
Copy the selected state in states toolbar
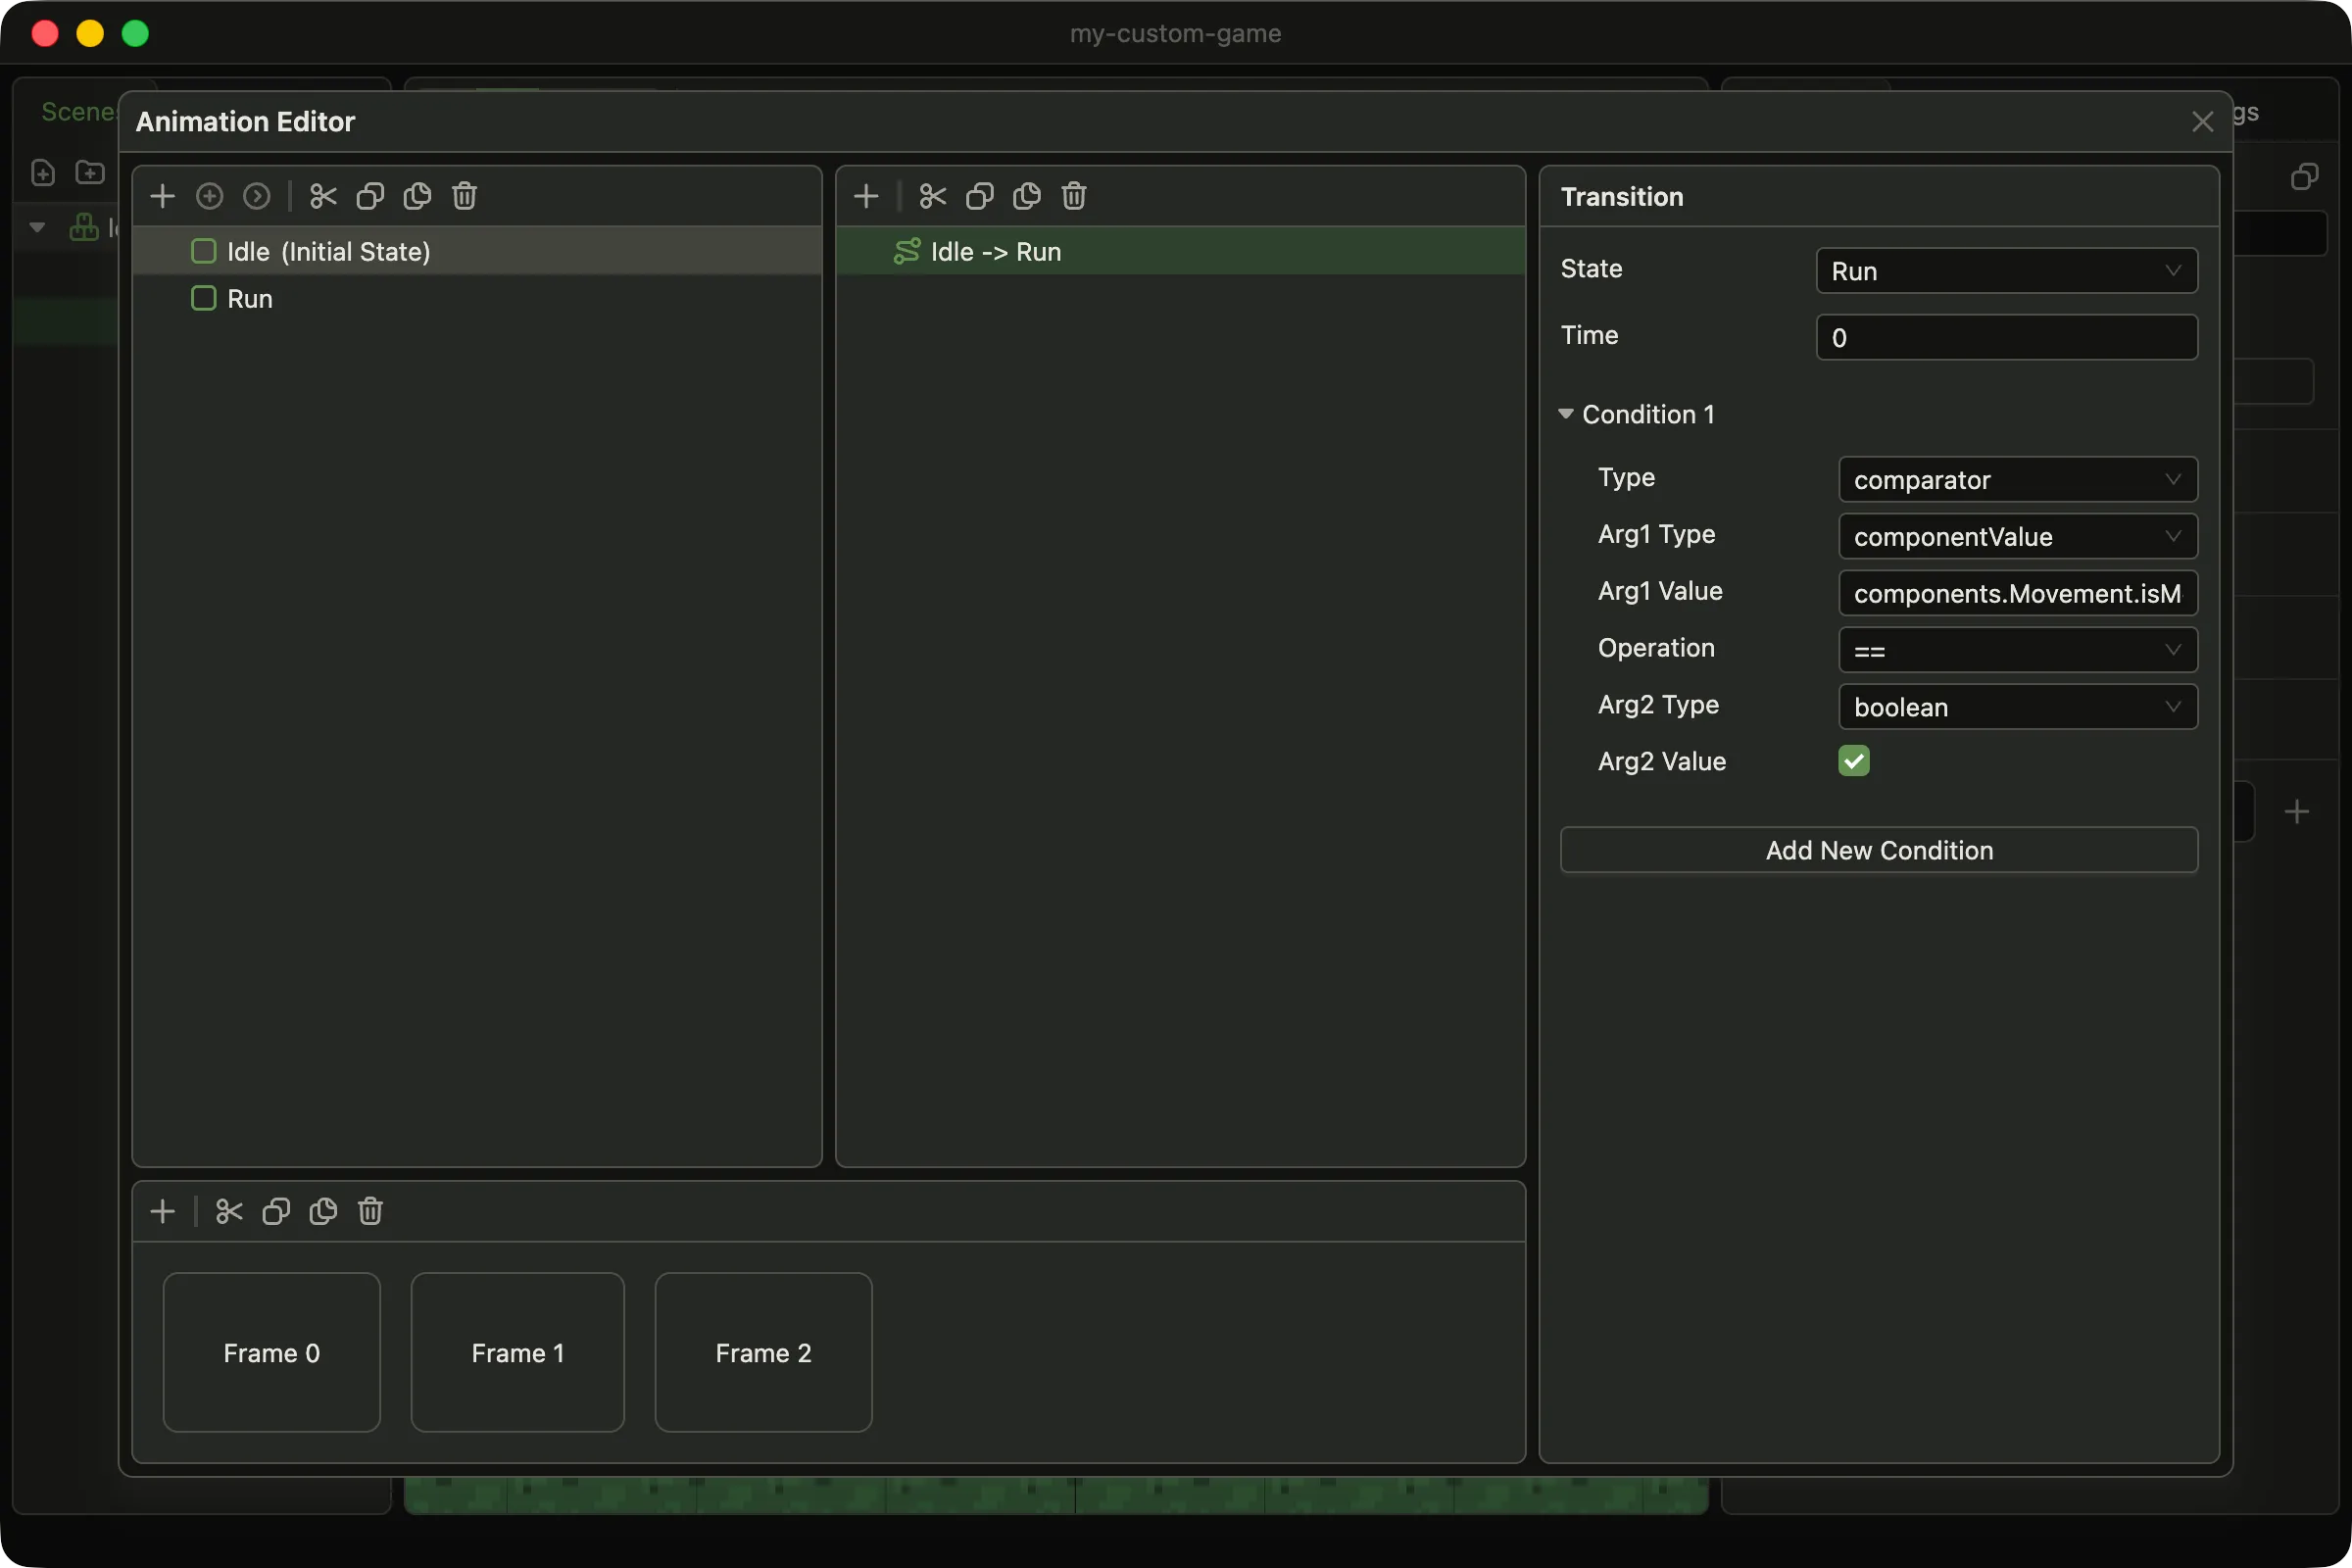370,196
